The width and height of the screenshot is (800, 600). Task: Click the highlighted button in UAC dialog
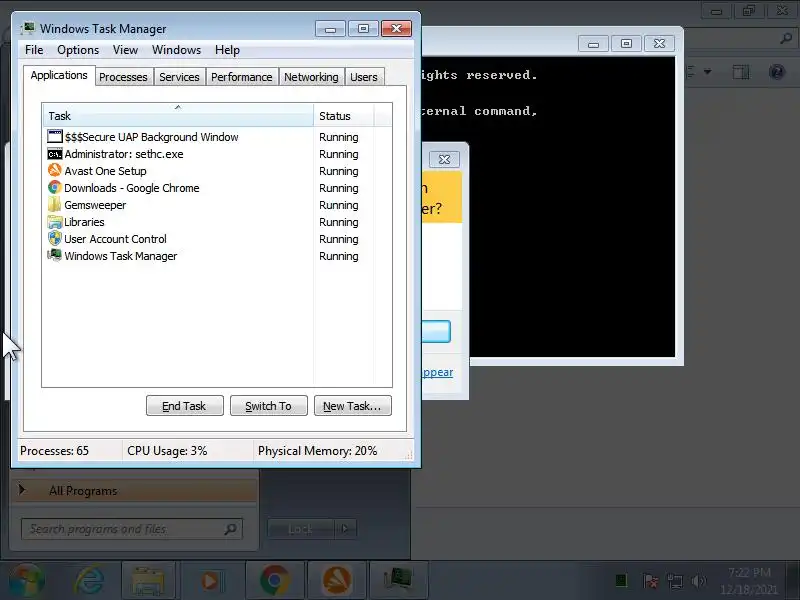coord(436,332)
